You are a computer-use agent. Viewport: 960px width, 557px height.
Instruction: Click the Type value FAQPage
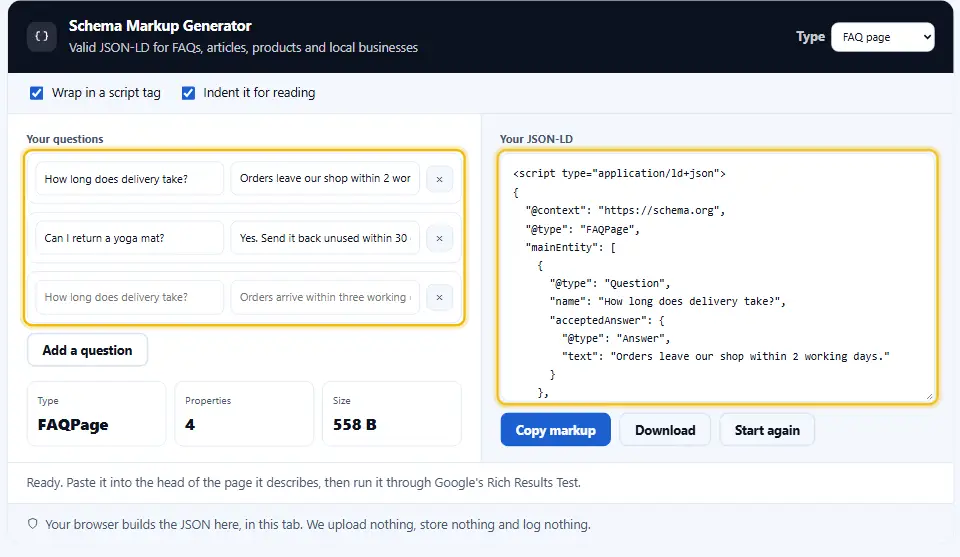click(73, 424)
